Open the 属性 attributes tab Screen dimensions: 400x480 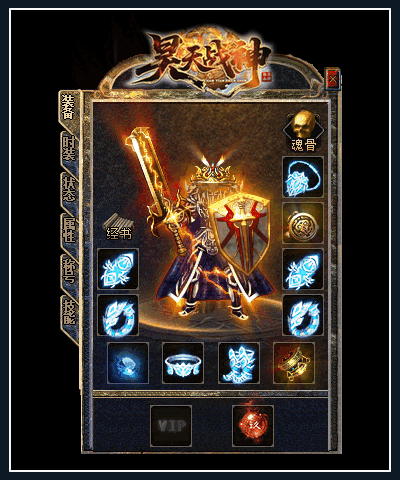(69, 231)
